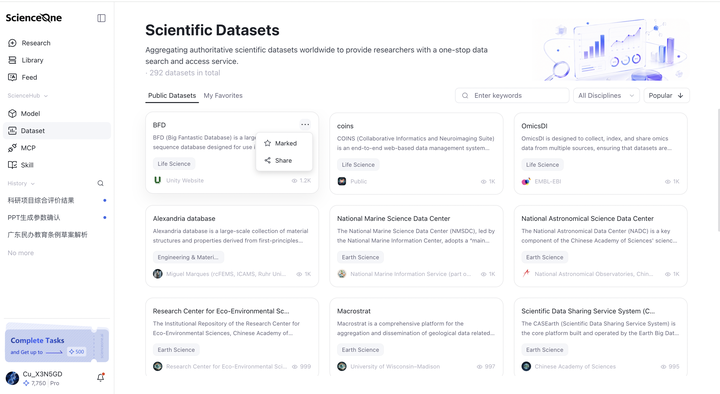Click National Marine Information Service logo
Image resolution: width=720 pixels, height=394 pixels.
(342, 274)
